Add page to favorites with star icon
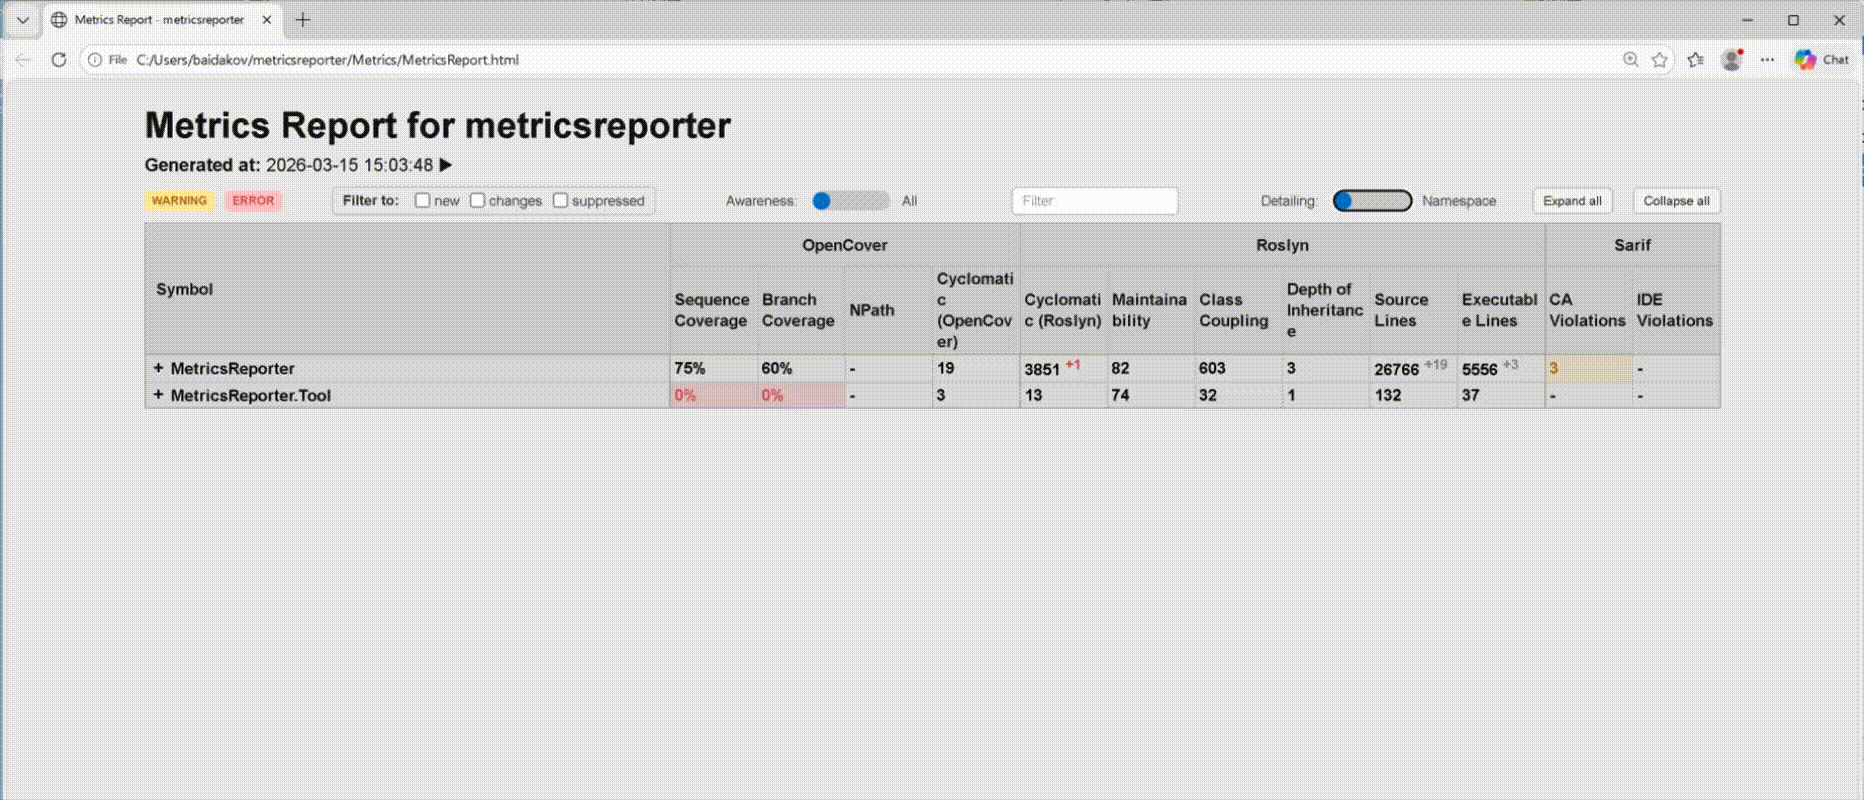 pos(1660,60)
